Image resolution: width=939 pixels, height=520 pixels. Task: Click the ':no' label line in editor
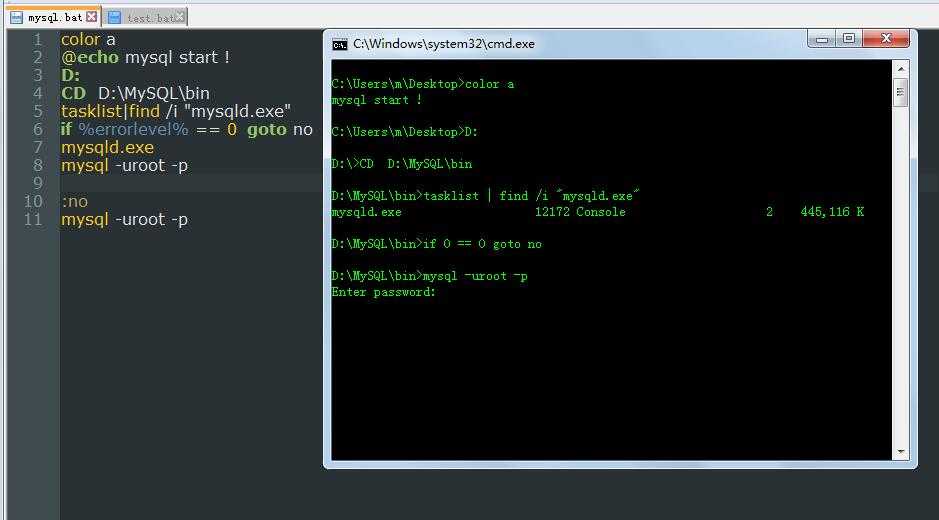tap(74, 201)
